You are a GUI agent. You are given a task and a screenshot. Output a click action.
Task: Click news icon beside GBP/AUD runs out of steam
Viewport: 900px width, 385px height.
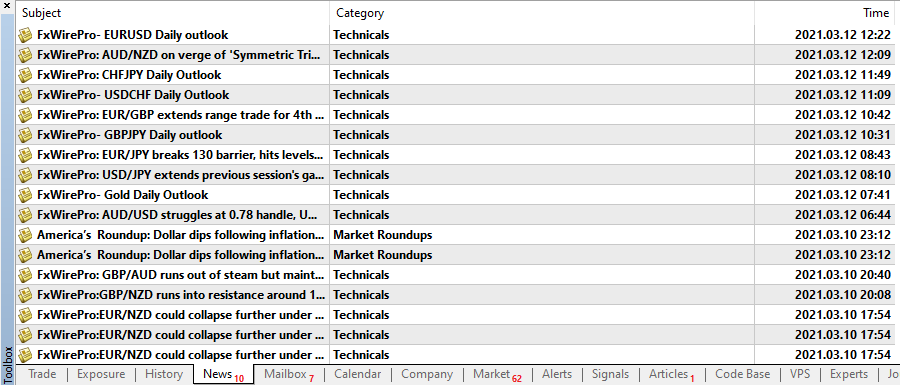25,275
